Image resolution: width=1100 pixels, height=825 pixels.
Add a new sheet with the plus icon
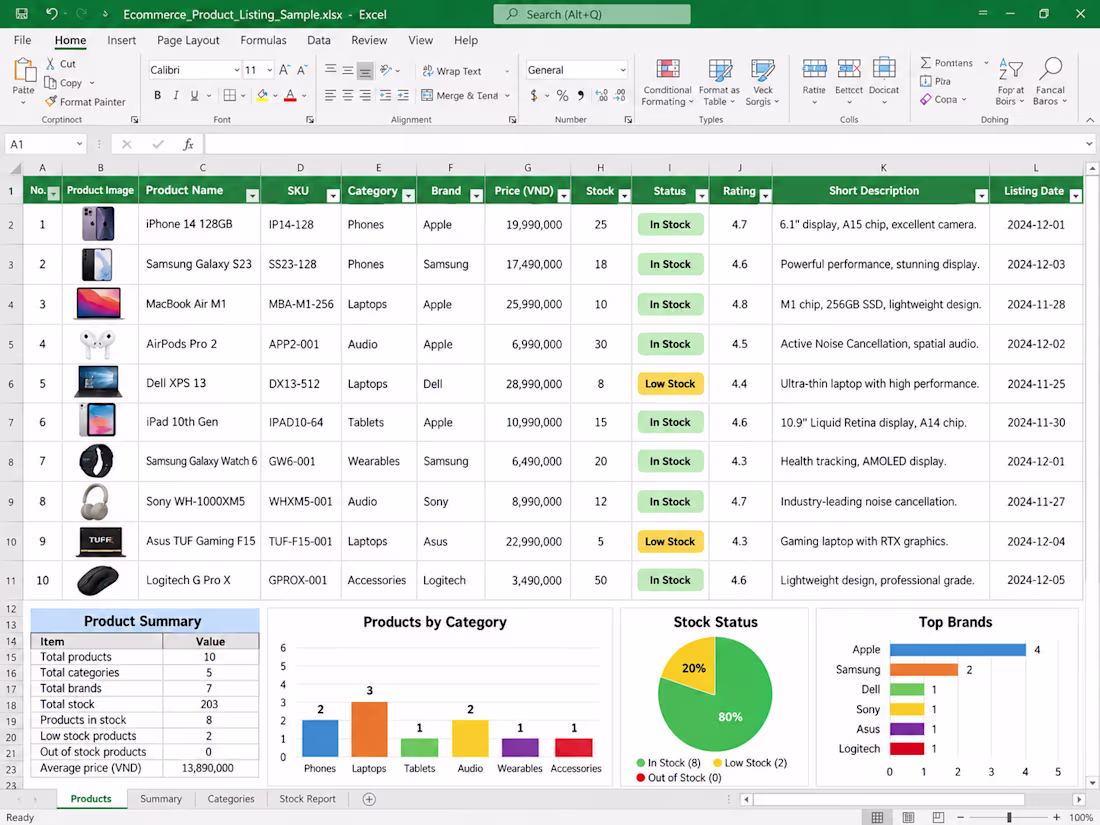(x=369, y=799)
